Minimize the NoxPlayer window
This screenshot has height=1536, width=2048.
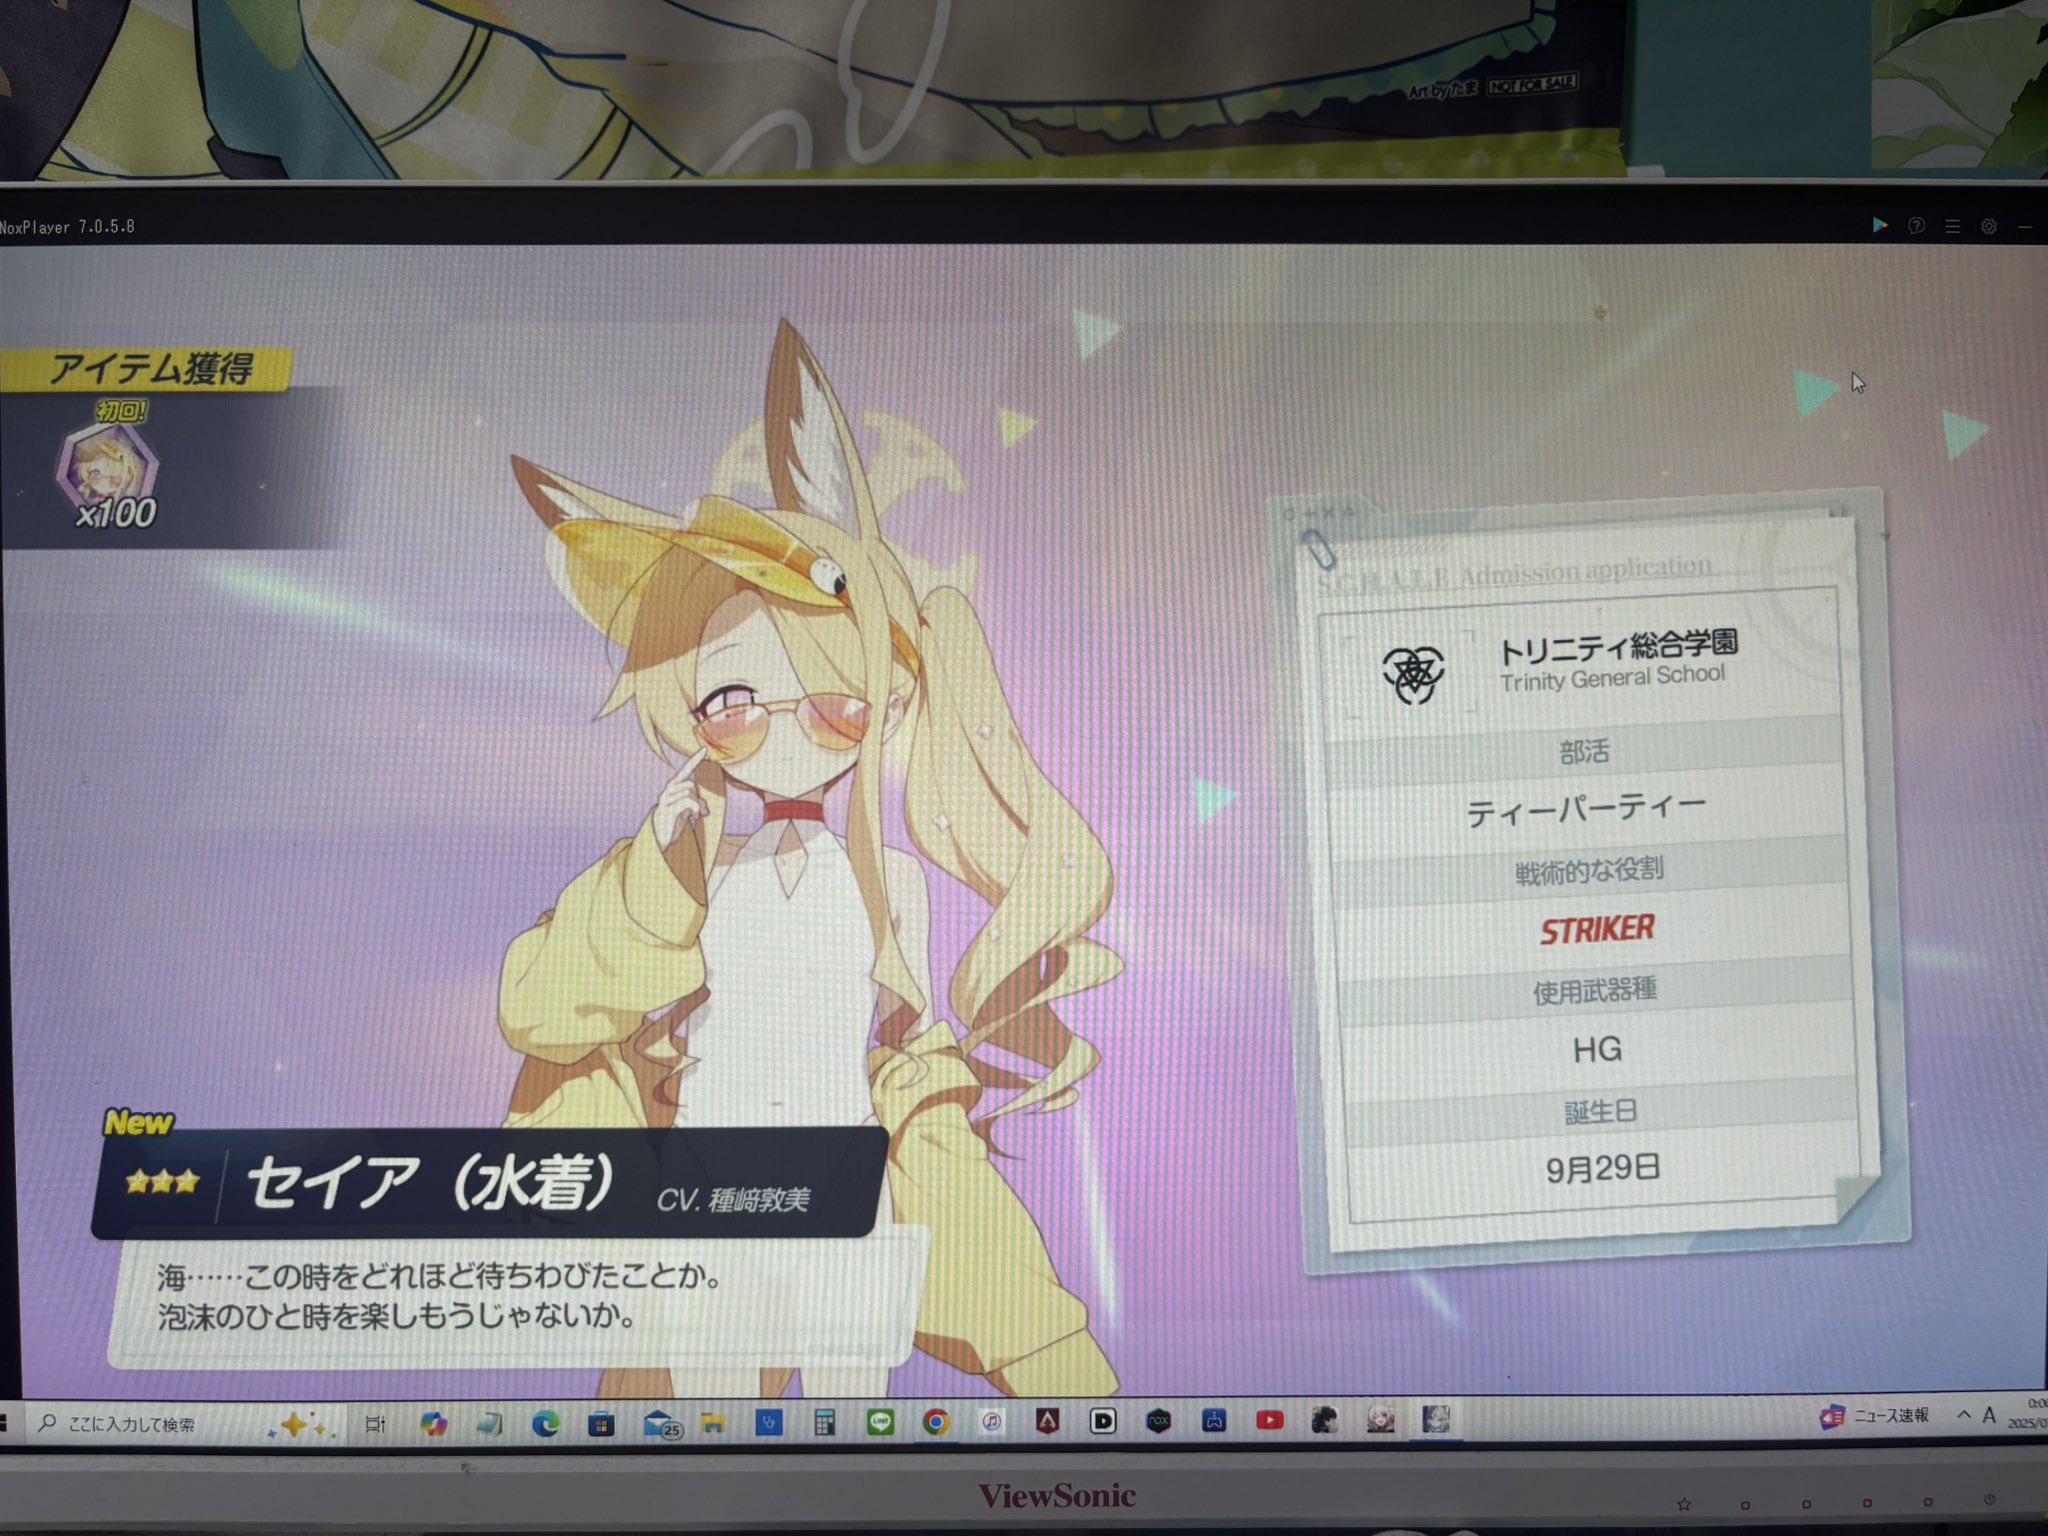(x=2025, y=228)
